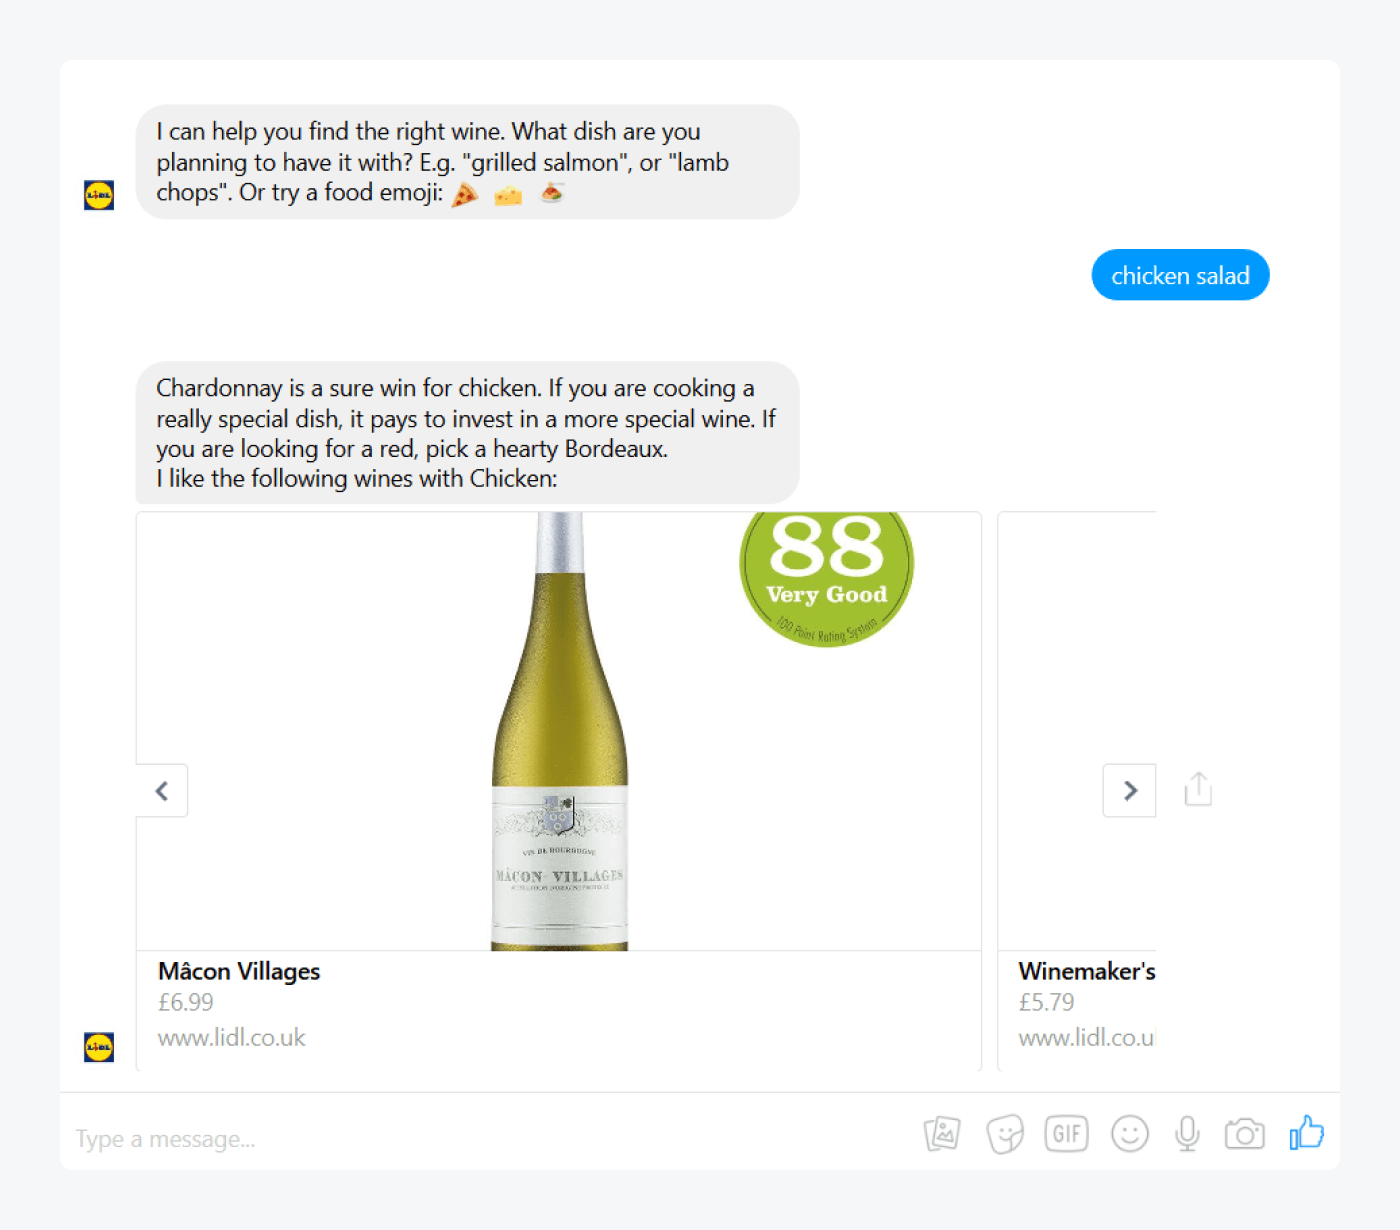Click the Chardonnay recommendation message bubble

(468, 433)
